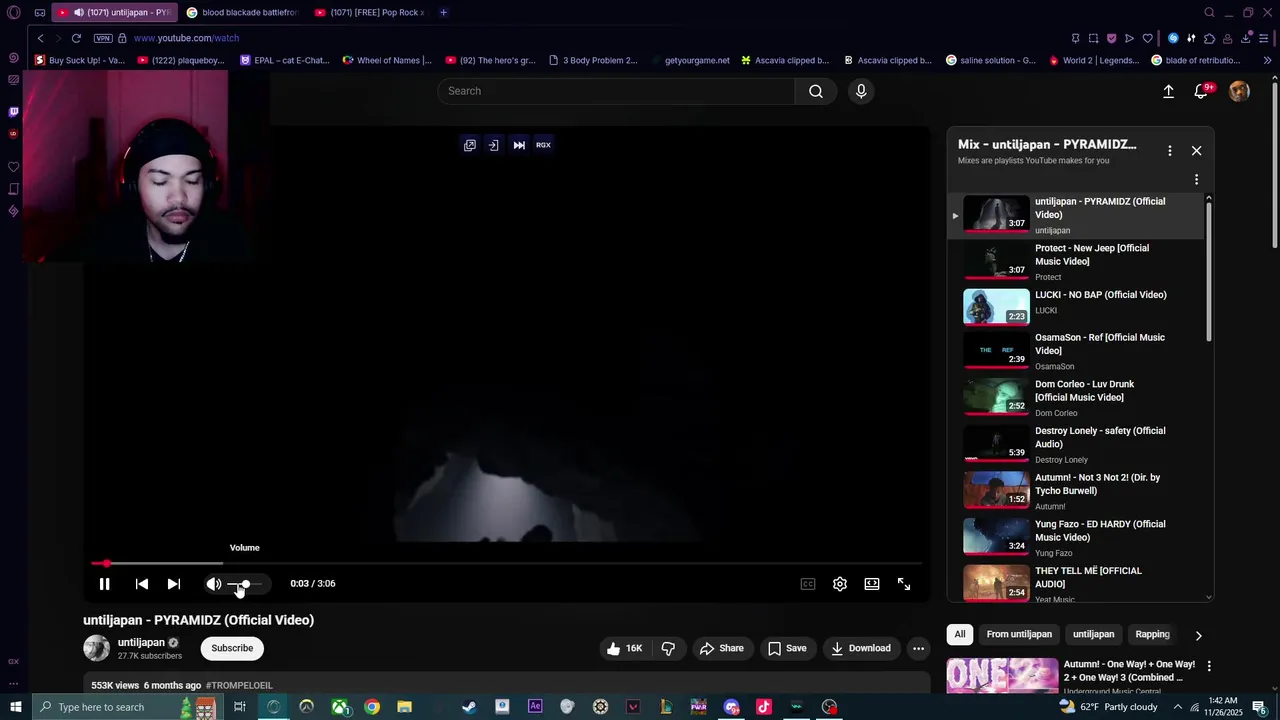The width and height of the screenshot is (1280, 720).
Task: Reload the current page
Action: click(76, 38)
